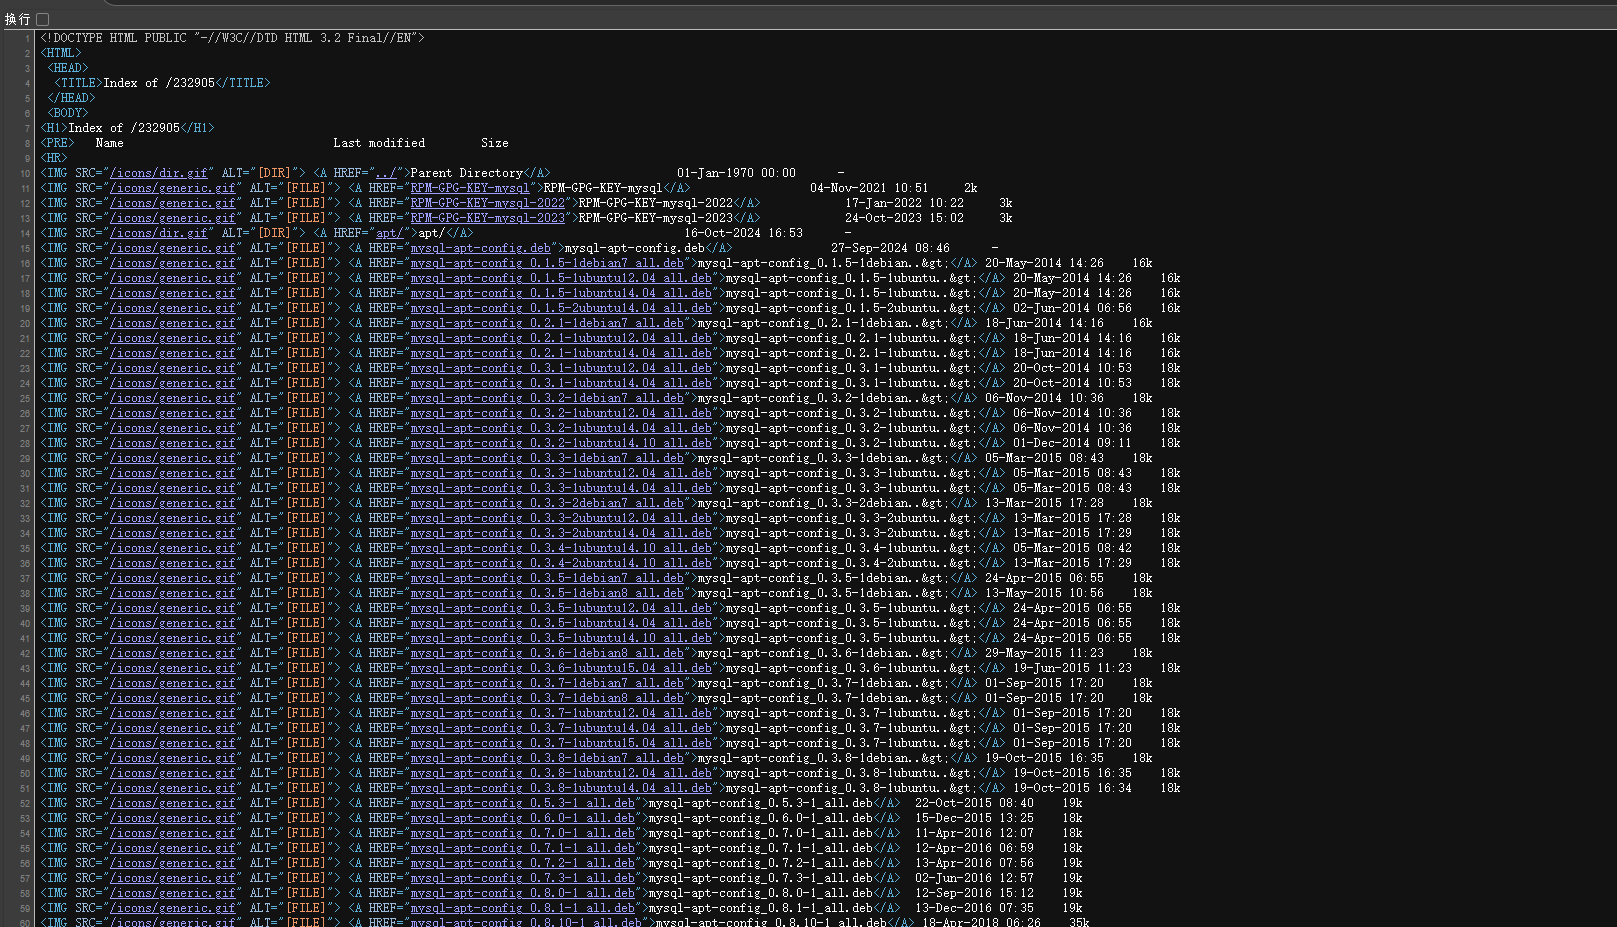
Task: Open mysql-apt-config_0.7.1-1_all.deb href link
Action: click(523, 848)
